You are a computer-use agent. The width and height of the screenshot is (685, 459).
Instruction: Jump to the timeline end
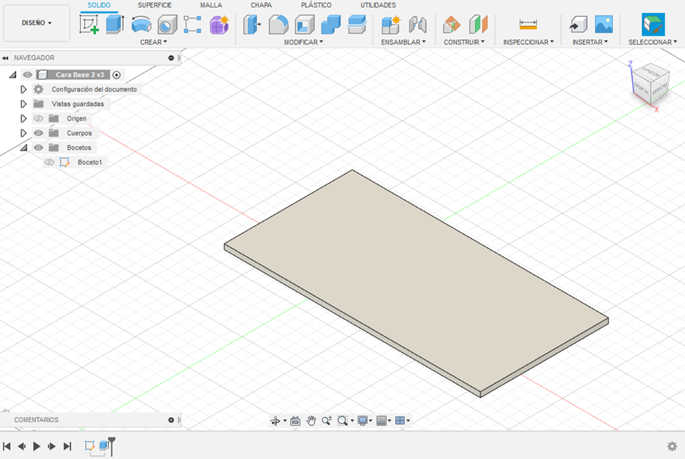click(67, 446)
